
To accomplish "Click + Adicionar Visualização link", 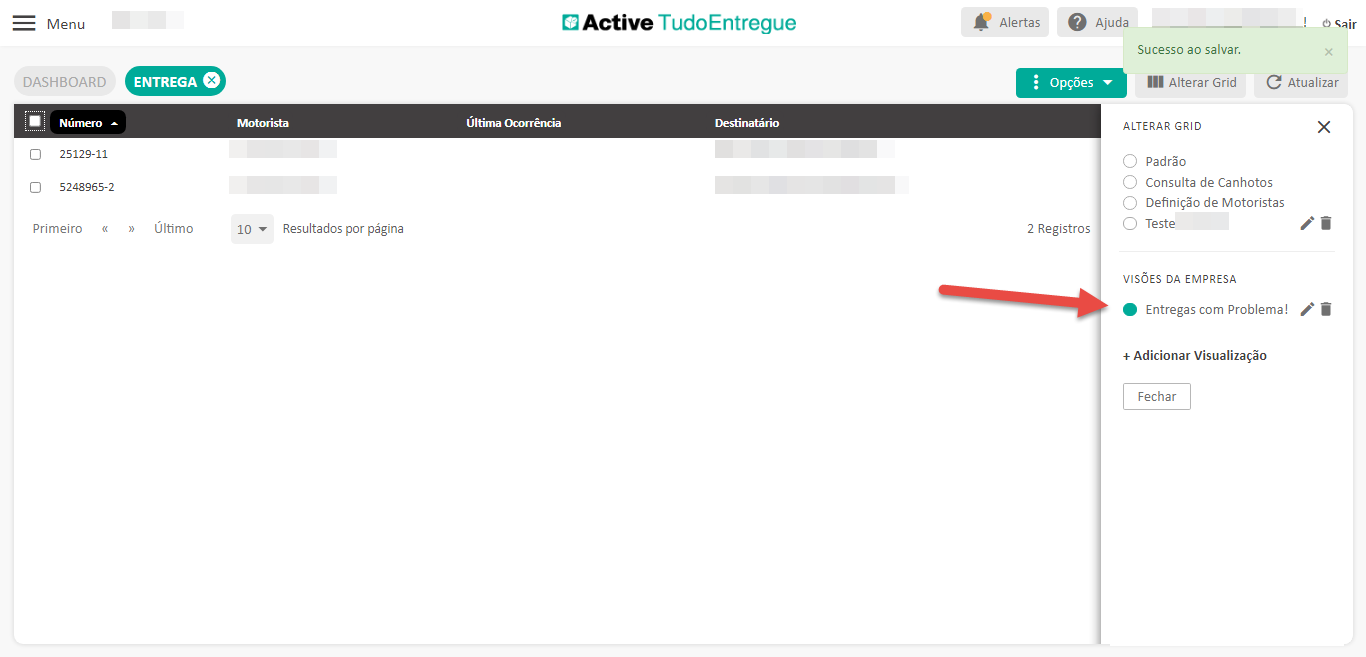I will (1194, 356).
